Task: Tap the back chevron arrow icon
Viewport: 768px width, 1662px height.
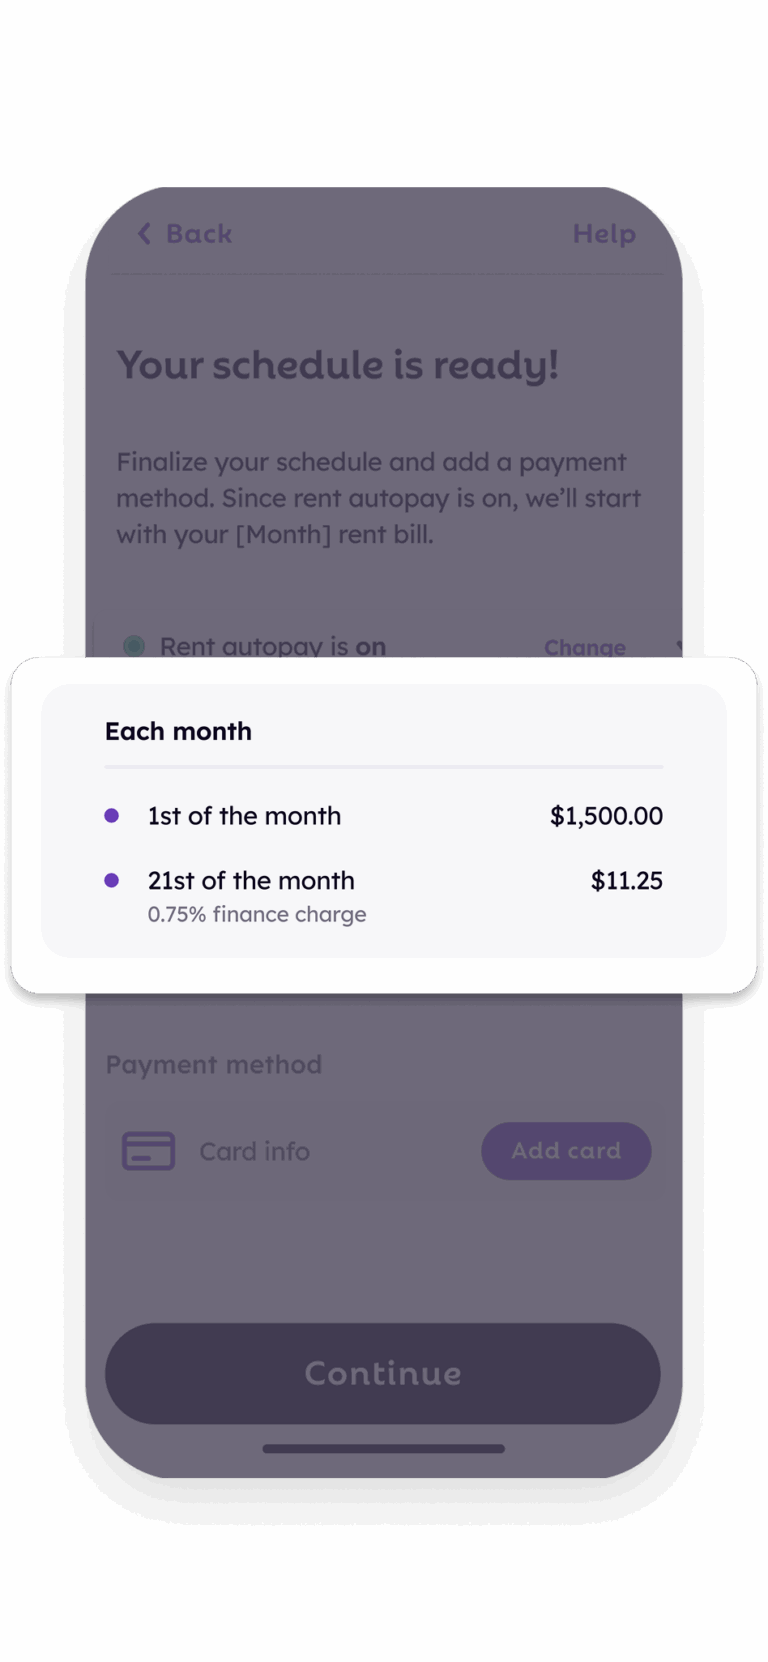Action: pyautogui.click(x=144, y=234)
